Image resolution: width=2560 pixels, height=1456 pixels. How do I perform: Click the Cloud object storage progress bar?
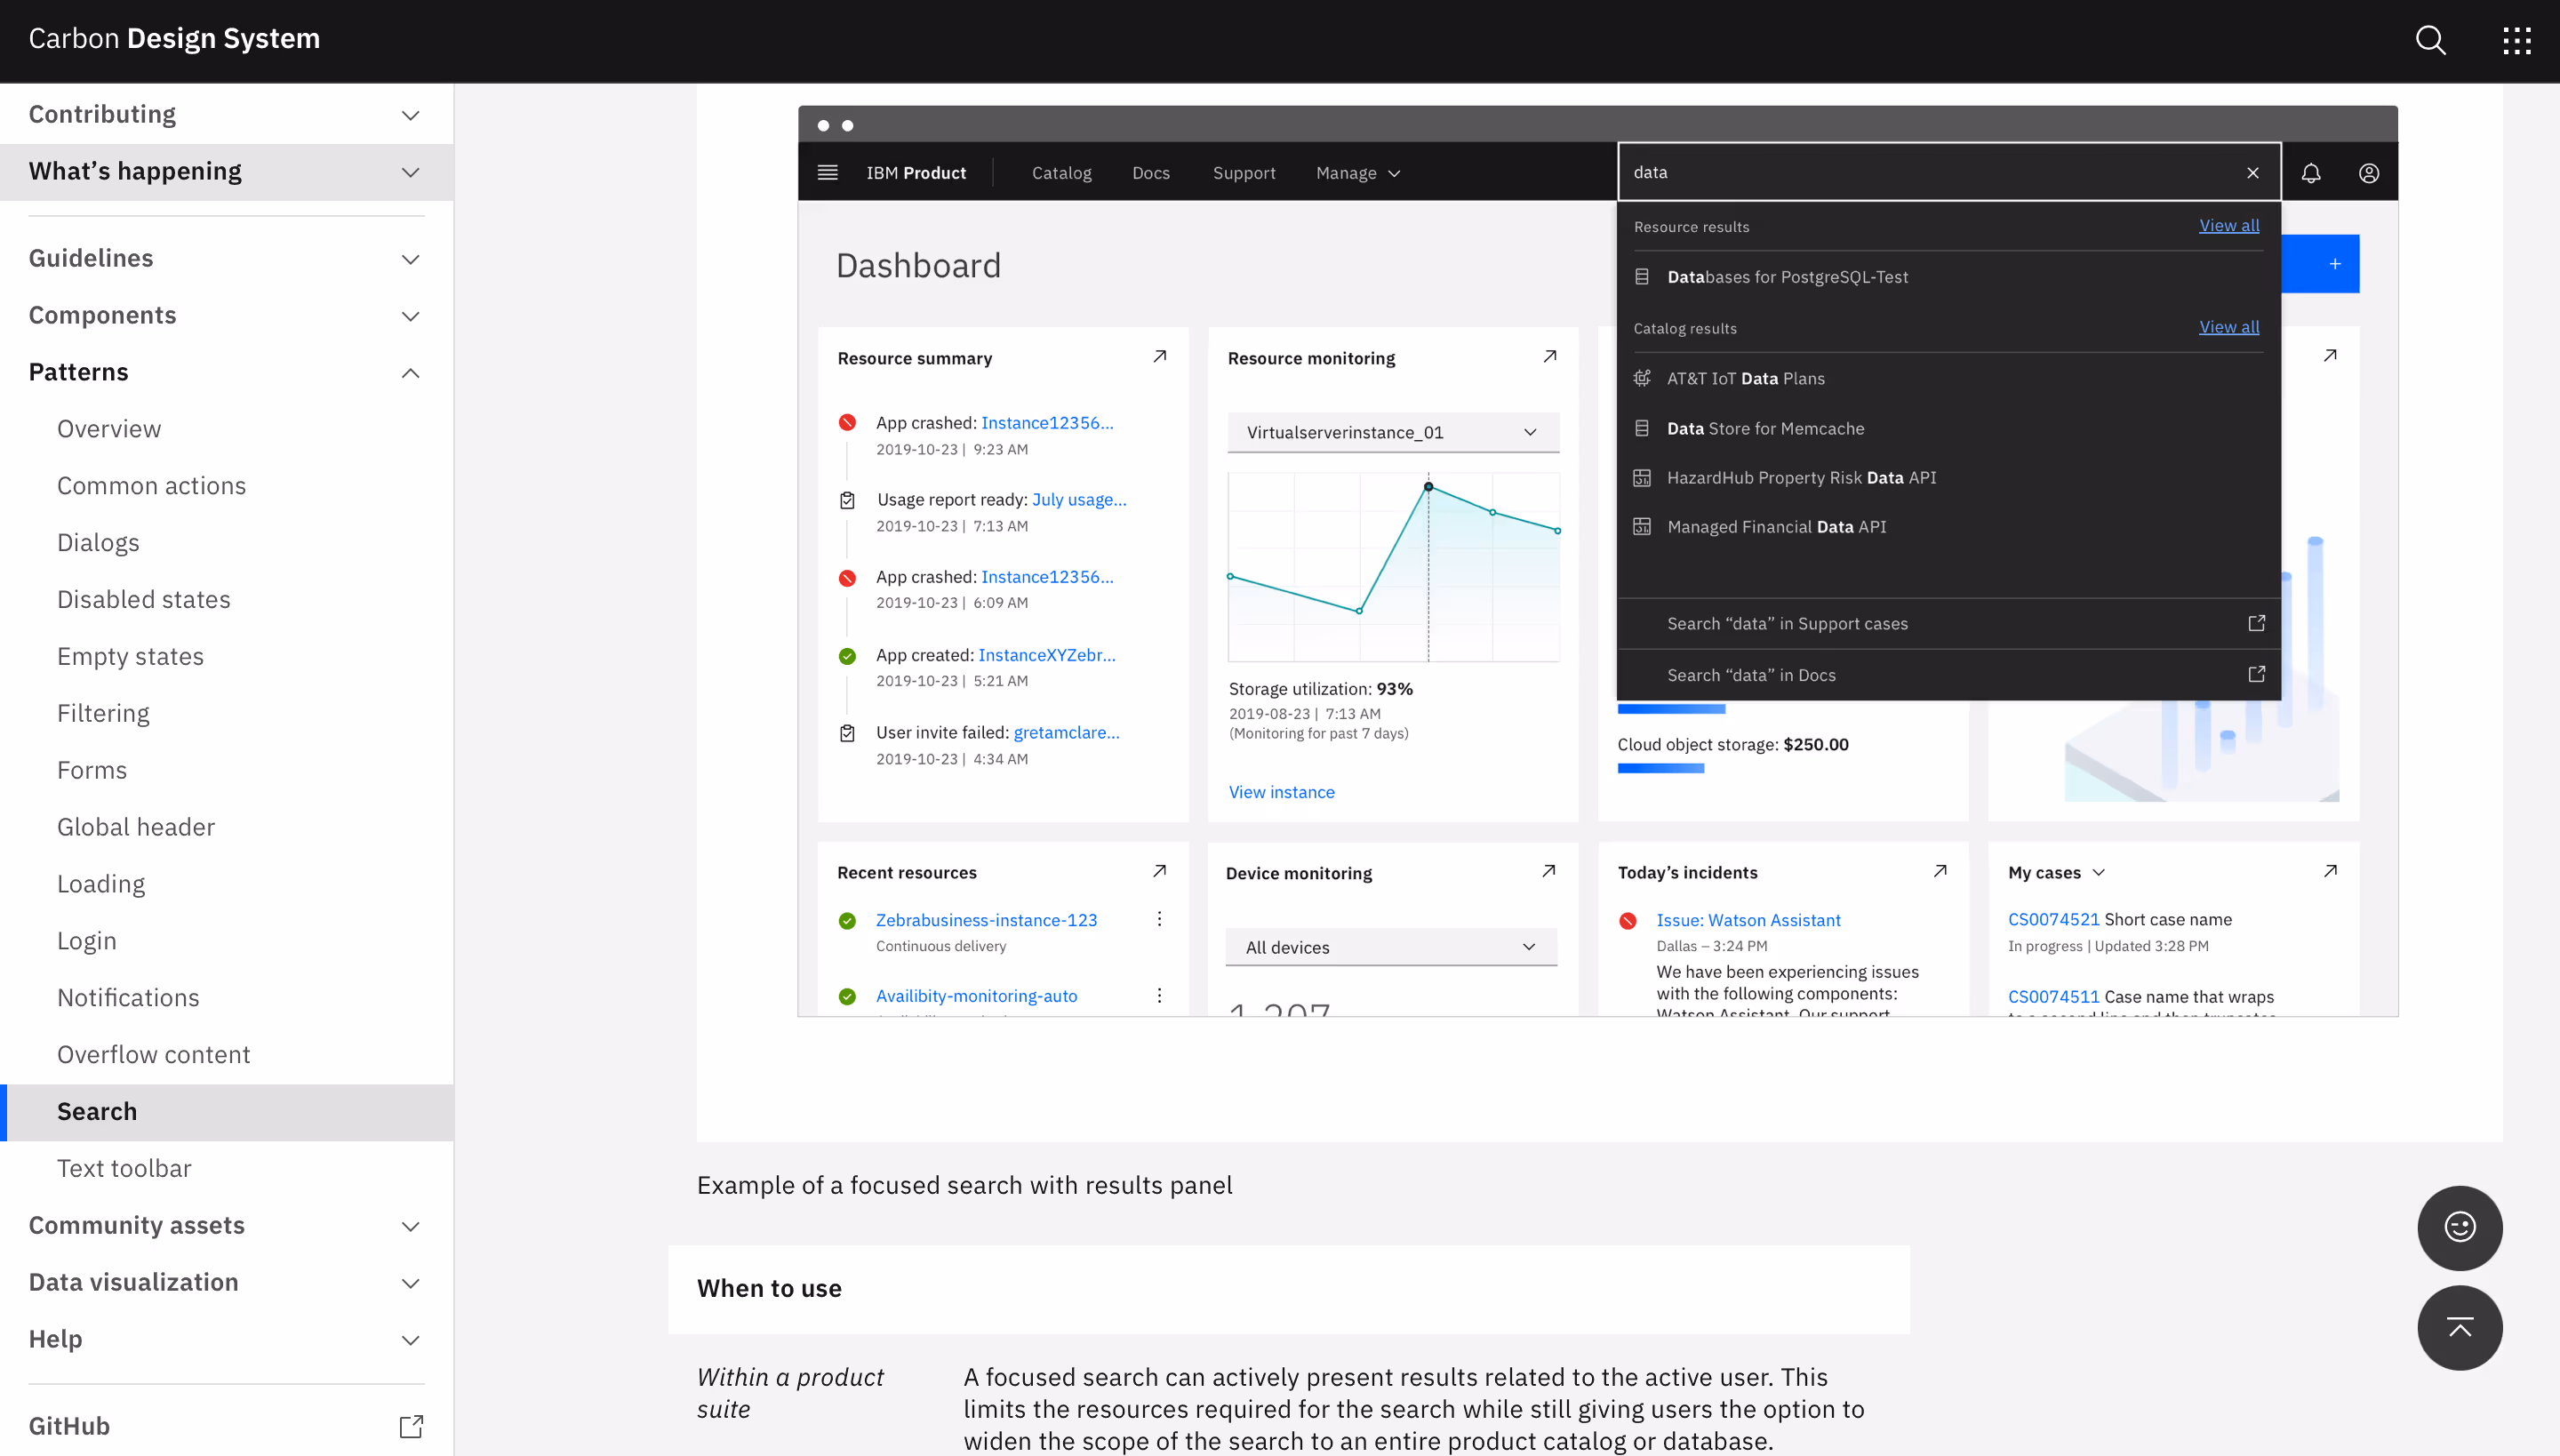tap(1661, 768)
